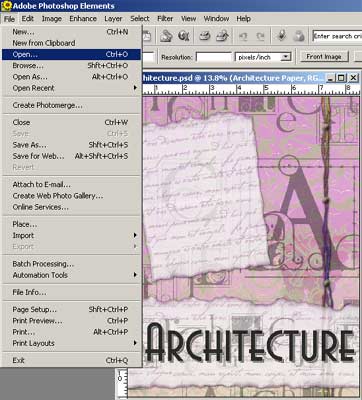Choose Print... menu item
362x400 pixels.
pyautogui.click(x=71, y=332)
